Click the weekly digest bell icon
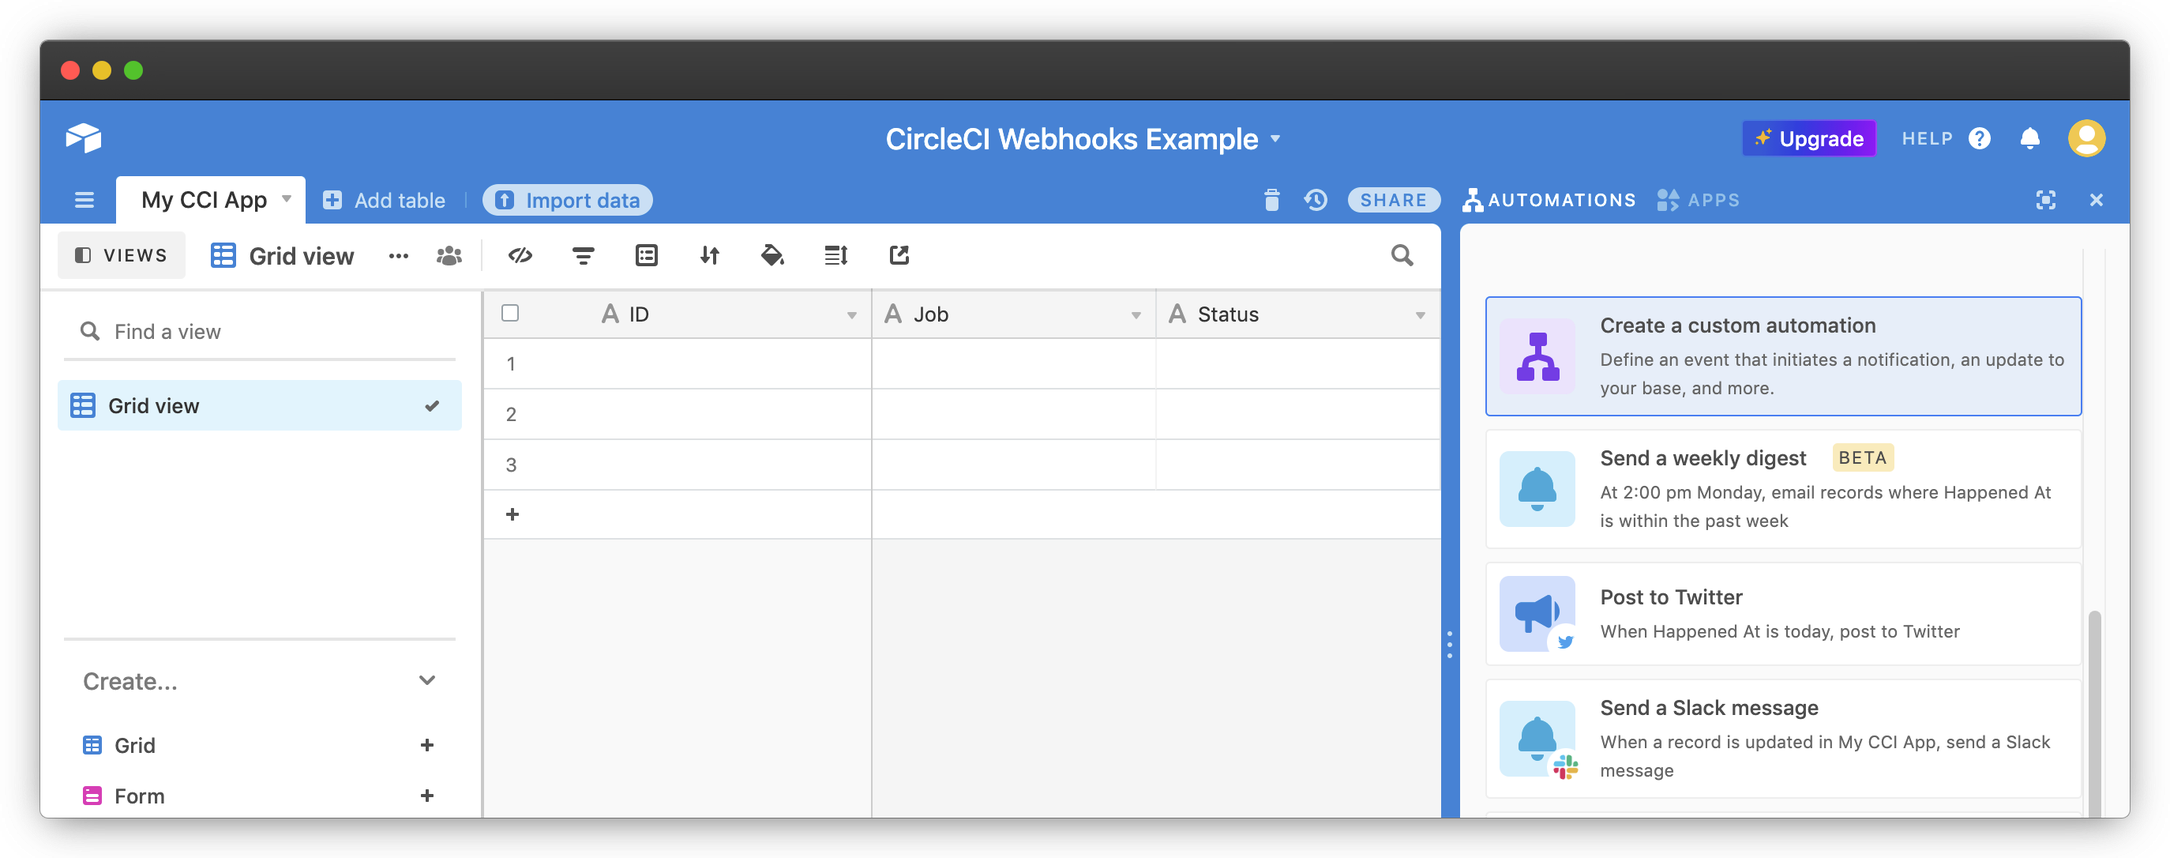 (1538, 489)
